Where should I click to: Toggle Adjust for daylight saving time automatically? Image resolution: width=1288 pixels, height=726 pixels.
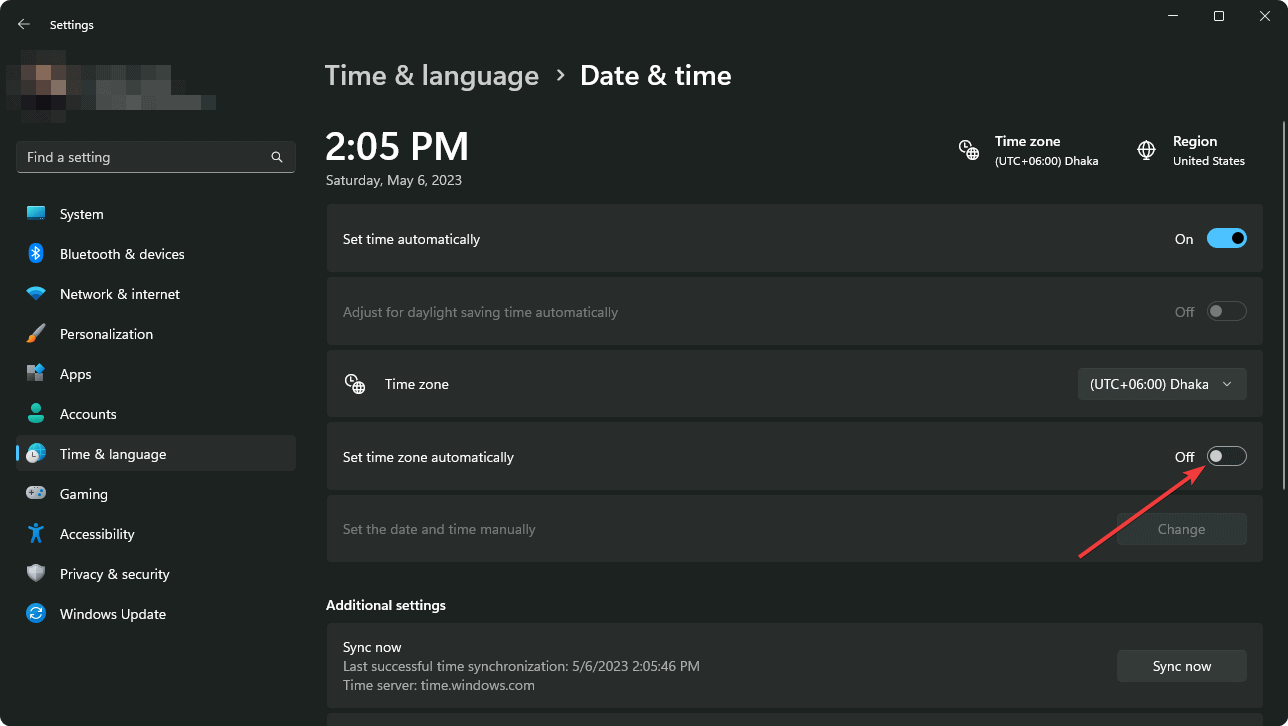[1227, 311]
